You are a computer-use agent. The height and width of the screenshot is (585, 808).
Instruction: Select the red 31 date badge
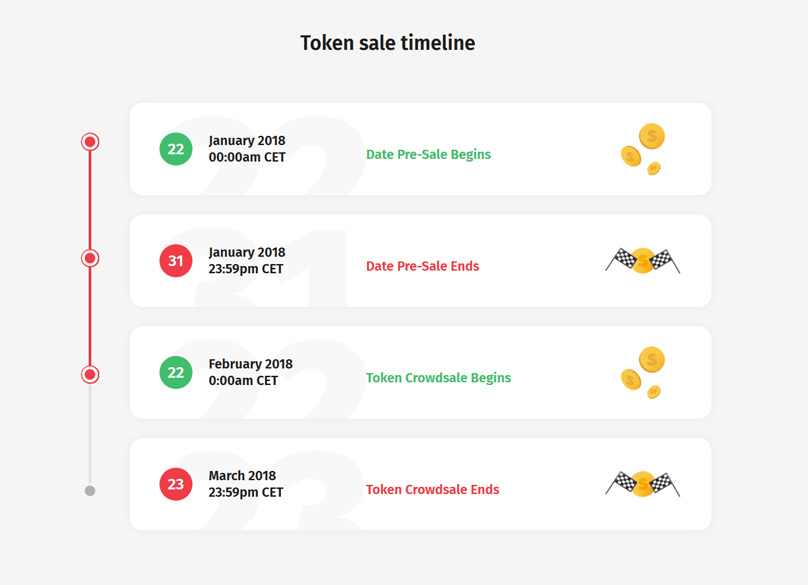click(x=176, y=261)
